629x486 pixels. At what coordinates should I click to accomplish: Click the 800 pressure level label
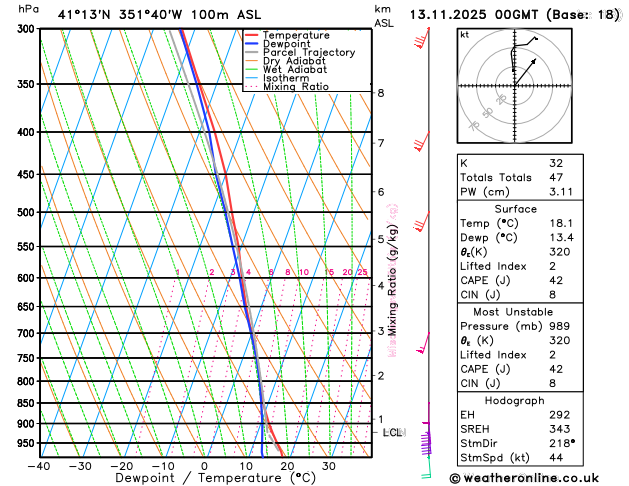coord(28,381)
